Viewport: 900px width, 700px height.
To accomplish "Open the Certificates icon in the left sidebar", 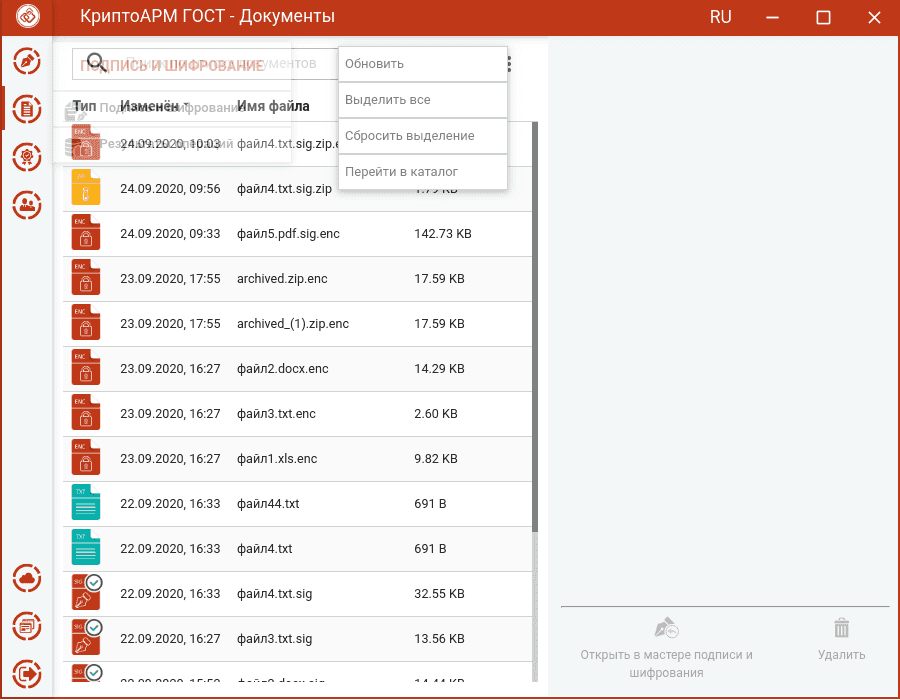I will point(27,157).
